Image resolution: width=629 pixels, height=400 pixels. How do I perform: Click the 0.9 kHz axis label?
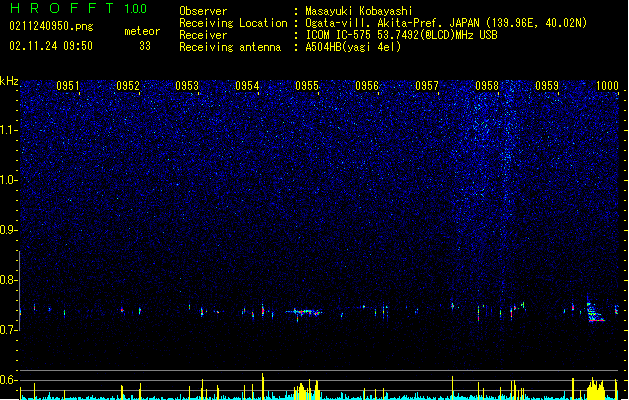point(9,230)
